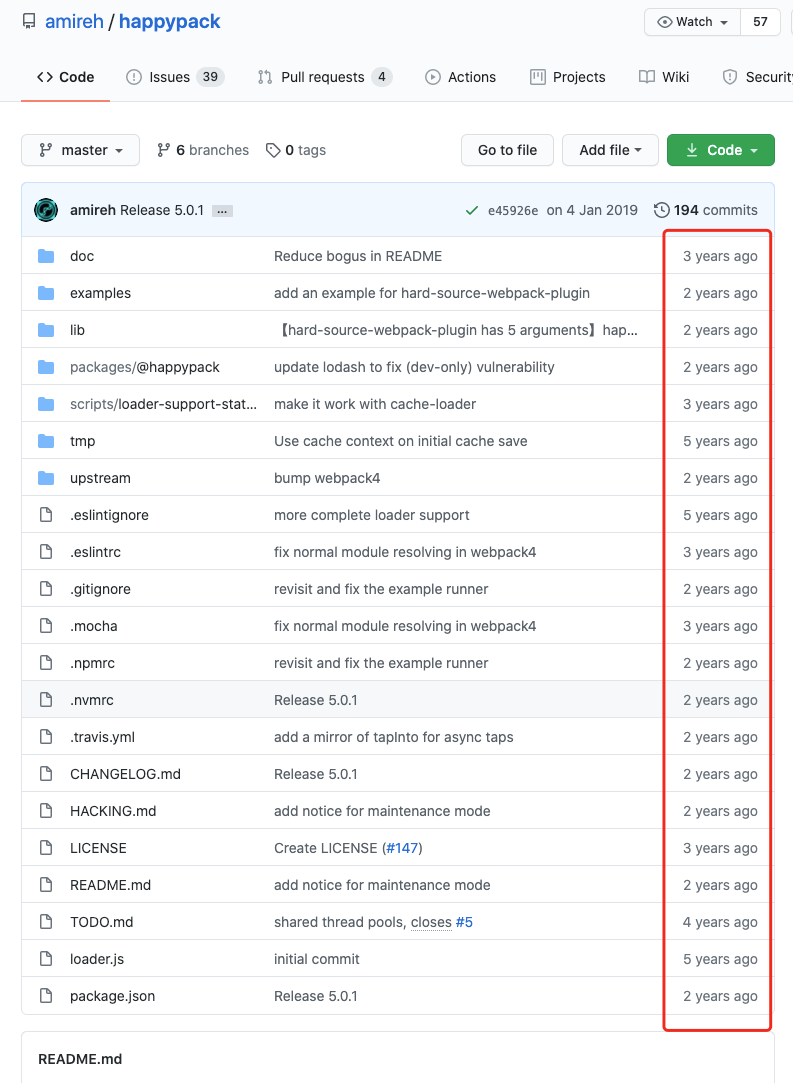Viewport: 793px width, 1083px height.
Task: Expand the commit message ellipsis
Action: pos(222,210)
